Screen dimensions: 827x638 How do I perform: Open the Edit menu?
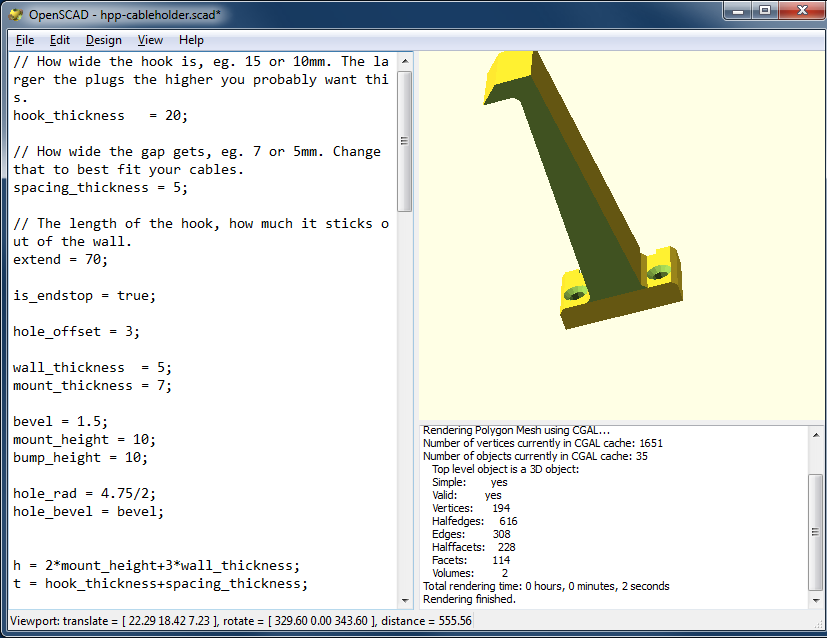click(60, 40)
